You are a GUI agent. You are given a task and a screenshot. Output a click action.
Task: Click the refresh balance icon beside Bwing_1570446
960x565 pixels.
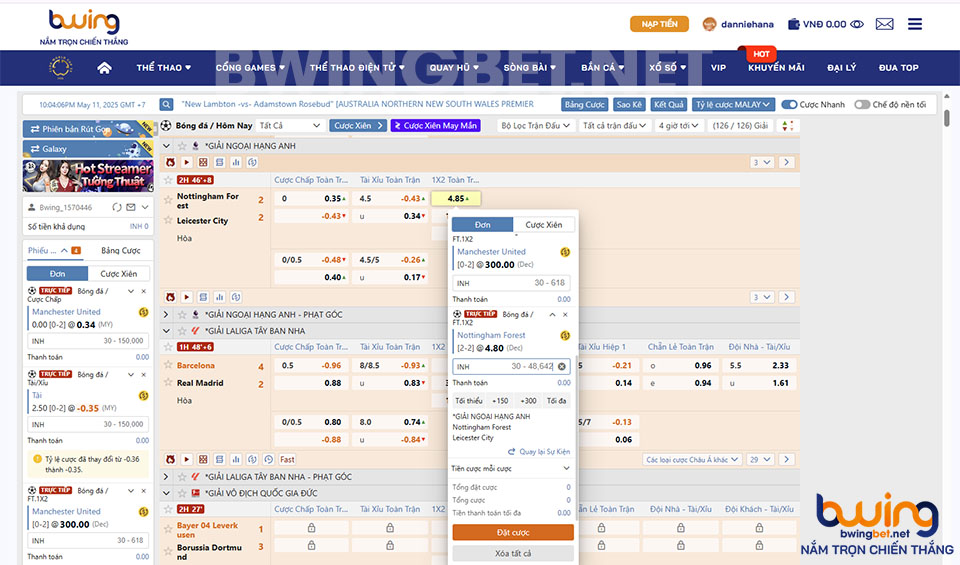(117, 207)
